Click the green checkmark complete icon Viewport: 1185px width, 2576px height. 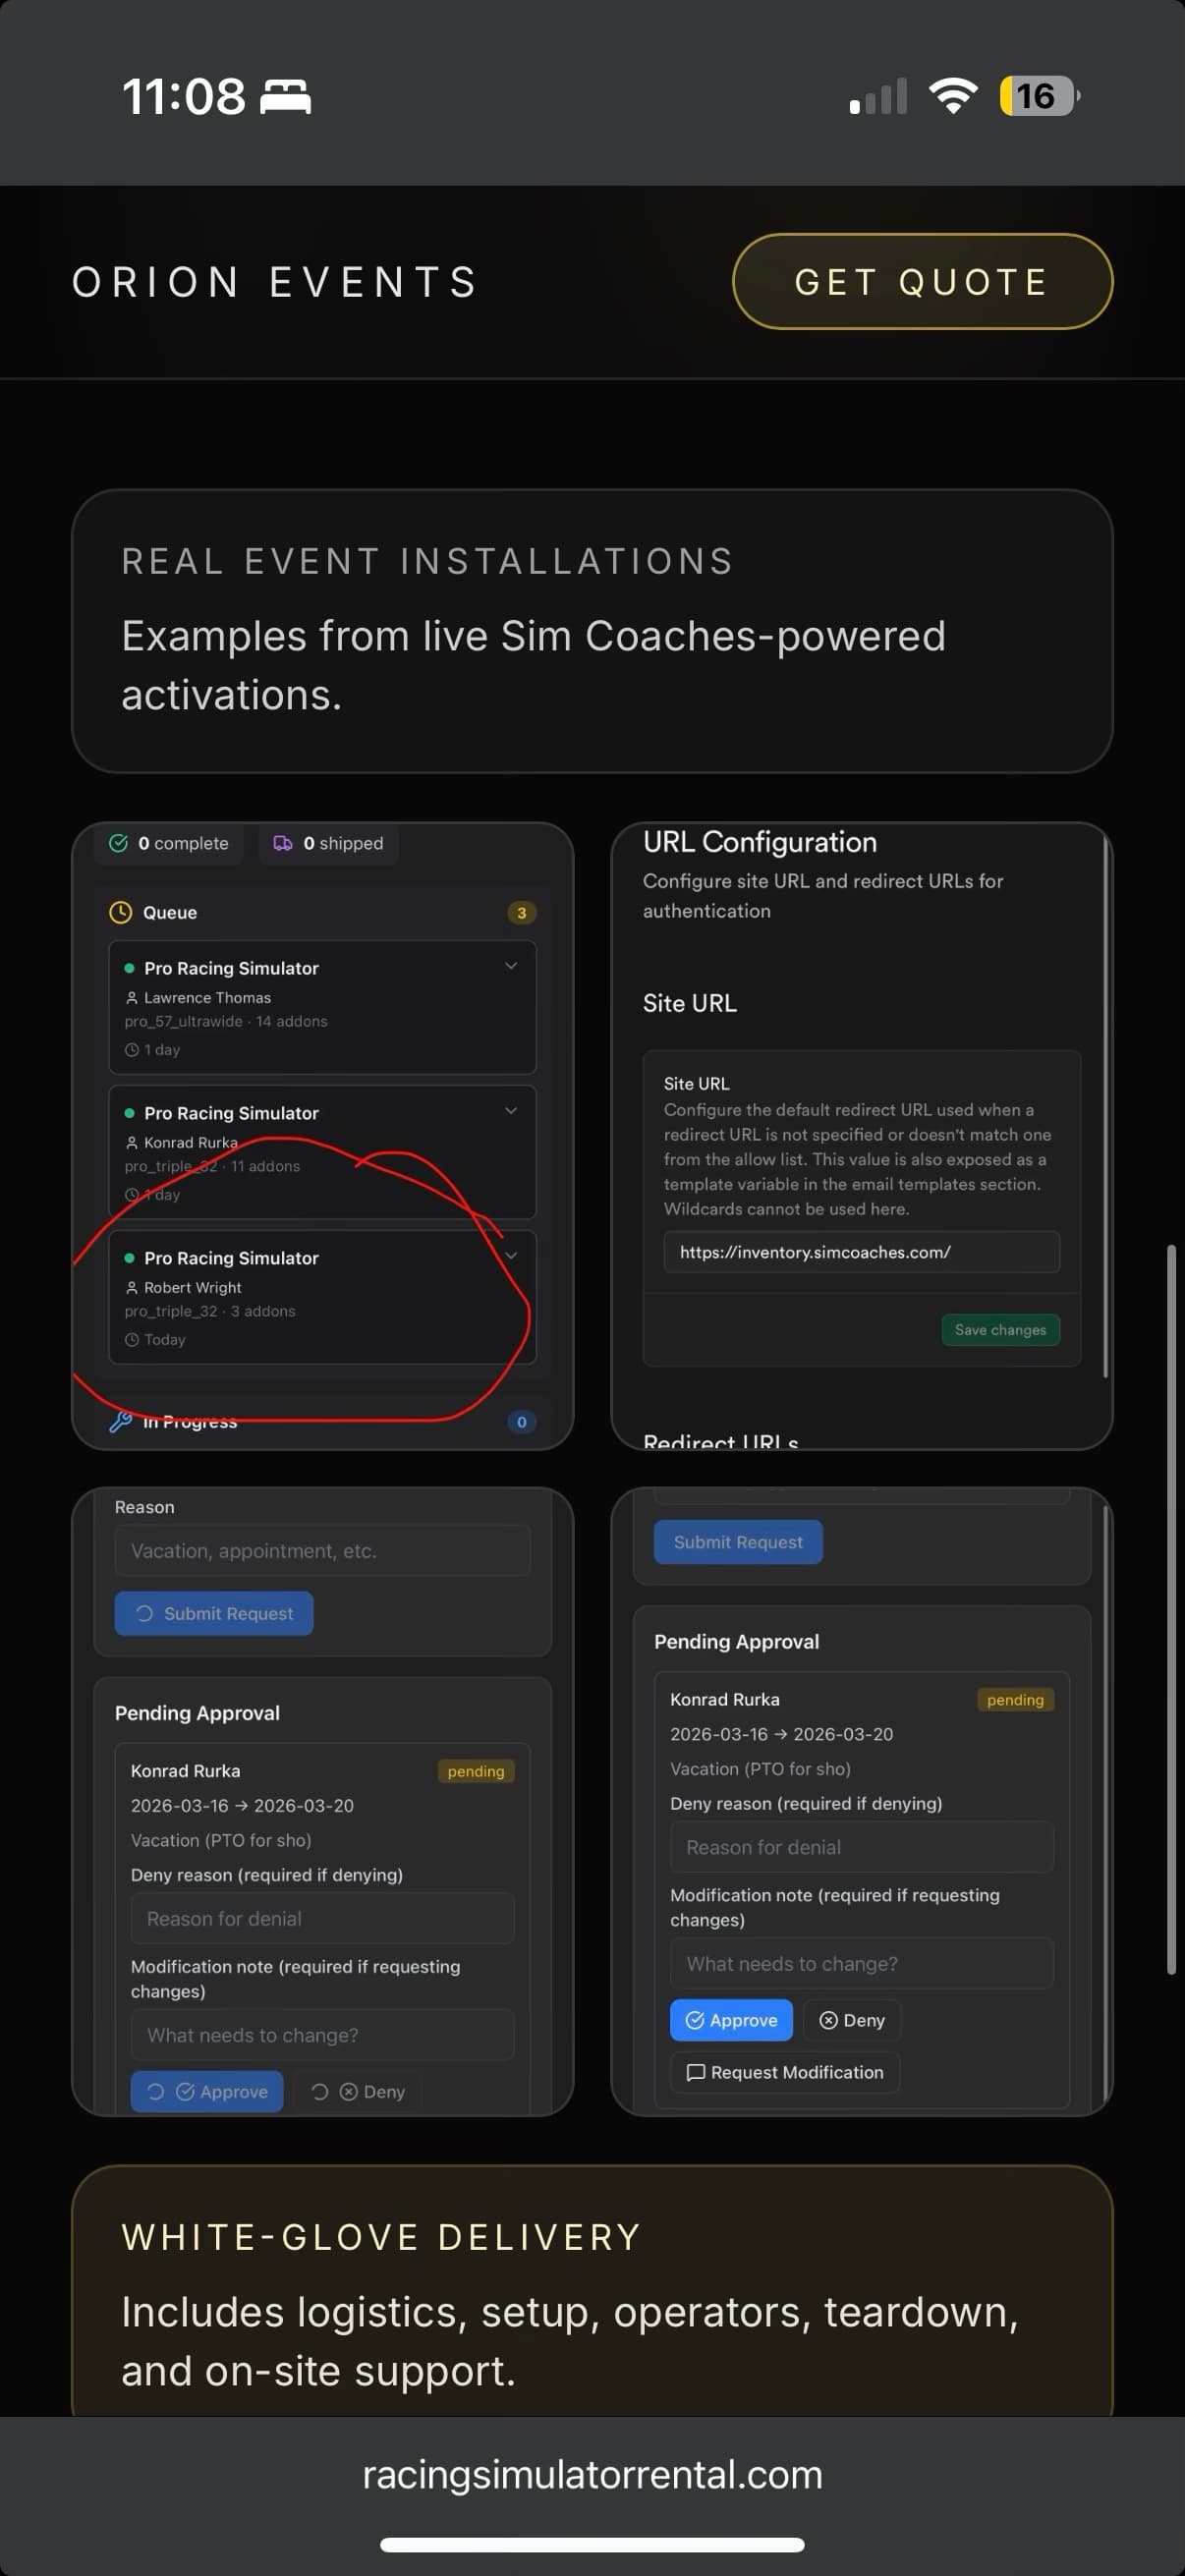point(118,843)
